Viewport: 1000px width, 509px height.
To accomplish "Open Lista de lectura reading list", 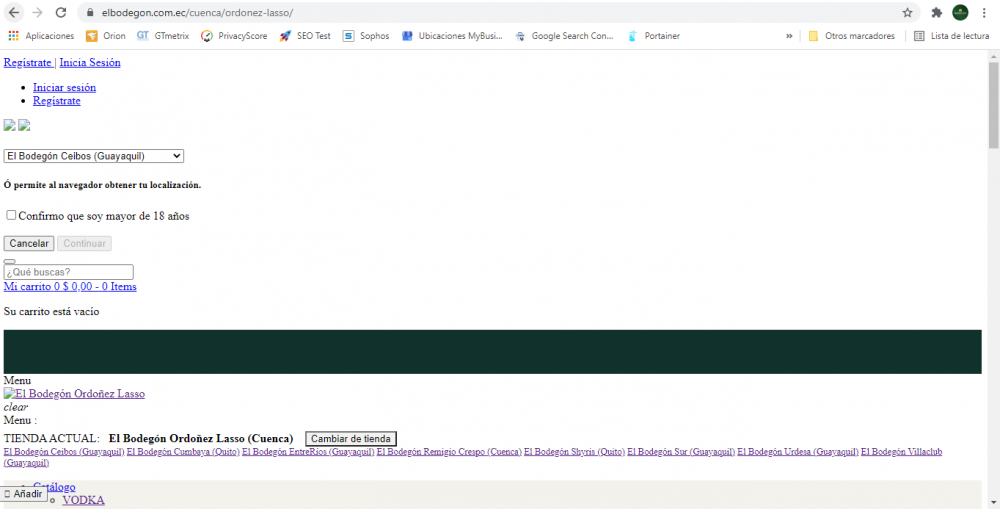I will coord(952,36).
